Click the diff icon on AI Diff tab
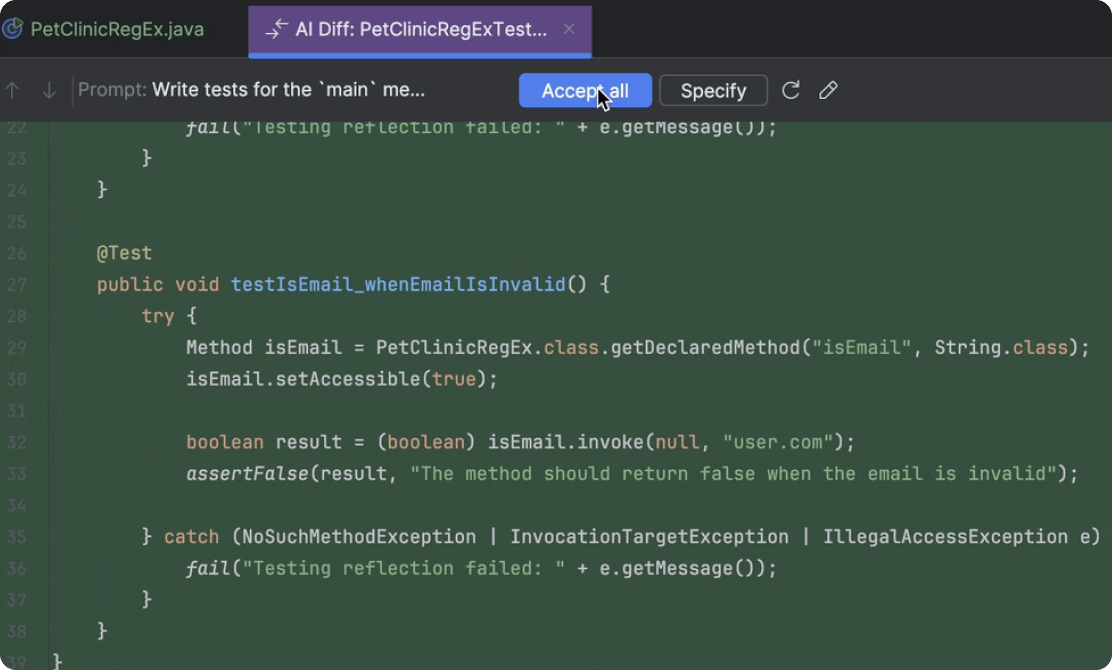Screen dimensions: 1112x670 click(x=276, y=30)
